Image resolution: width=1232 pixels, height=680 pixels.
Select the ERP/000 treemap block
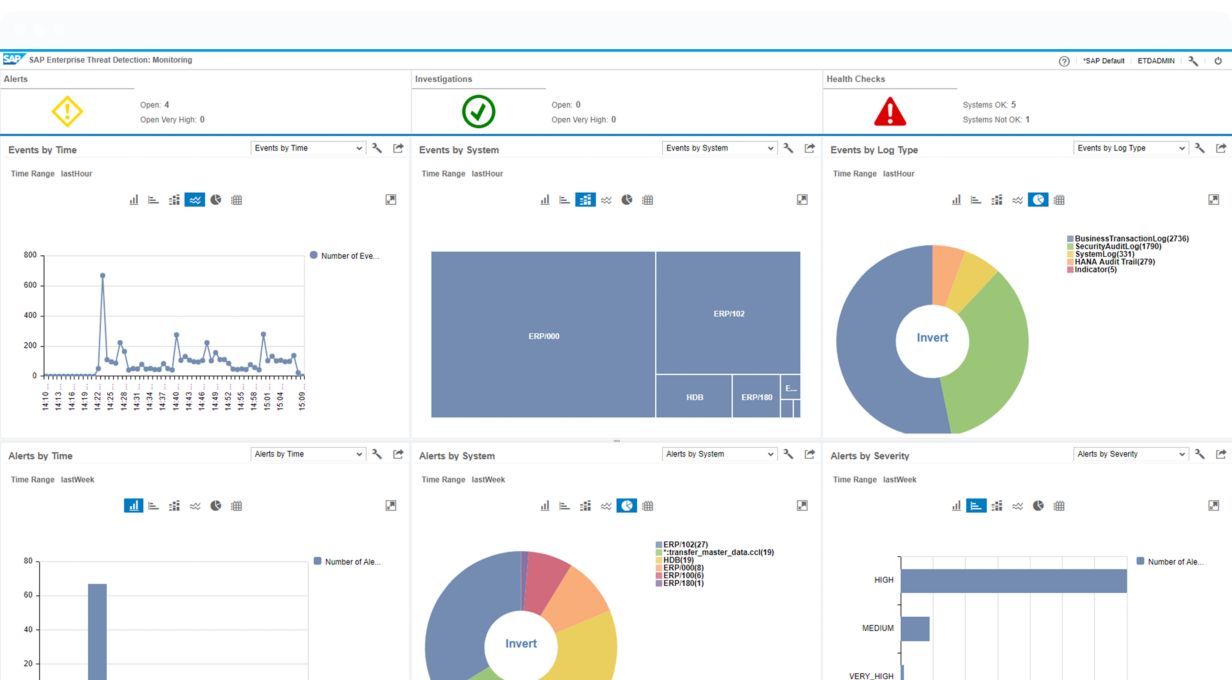point(543,336)
